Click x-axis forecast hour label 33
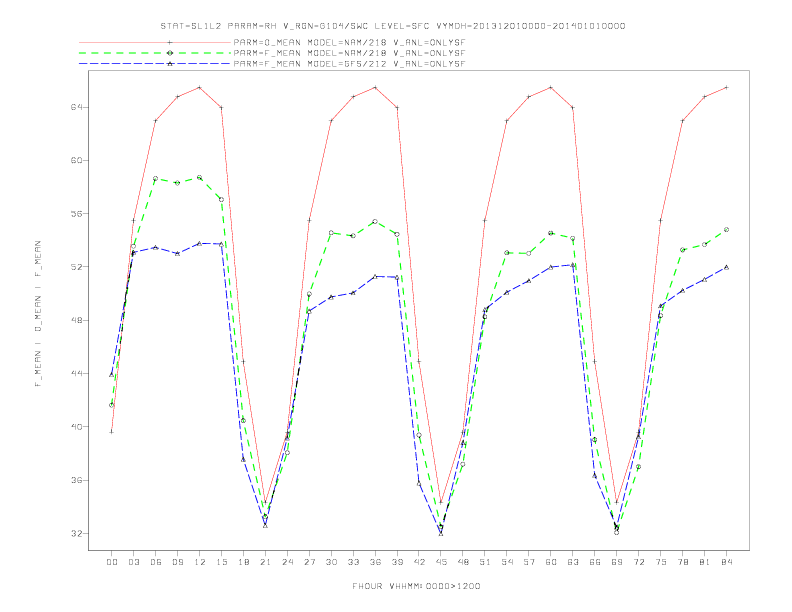The image size is (792, 612). point(353,562)
